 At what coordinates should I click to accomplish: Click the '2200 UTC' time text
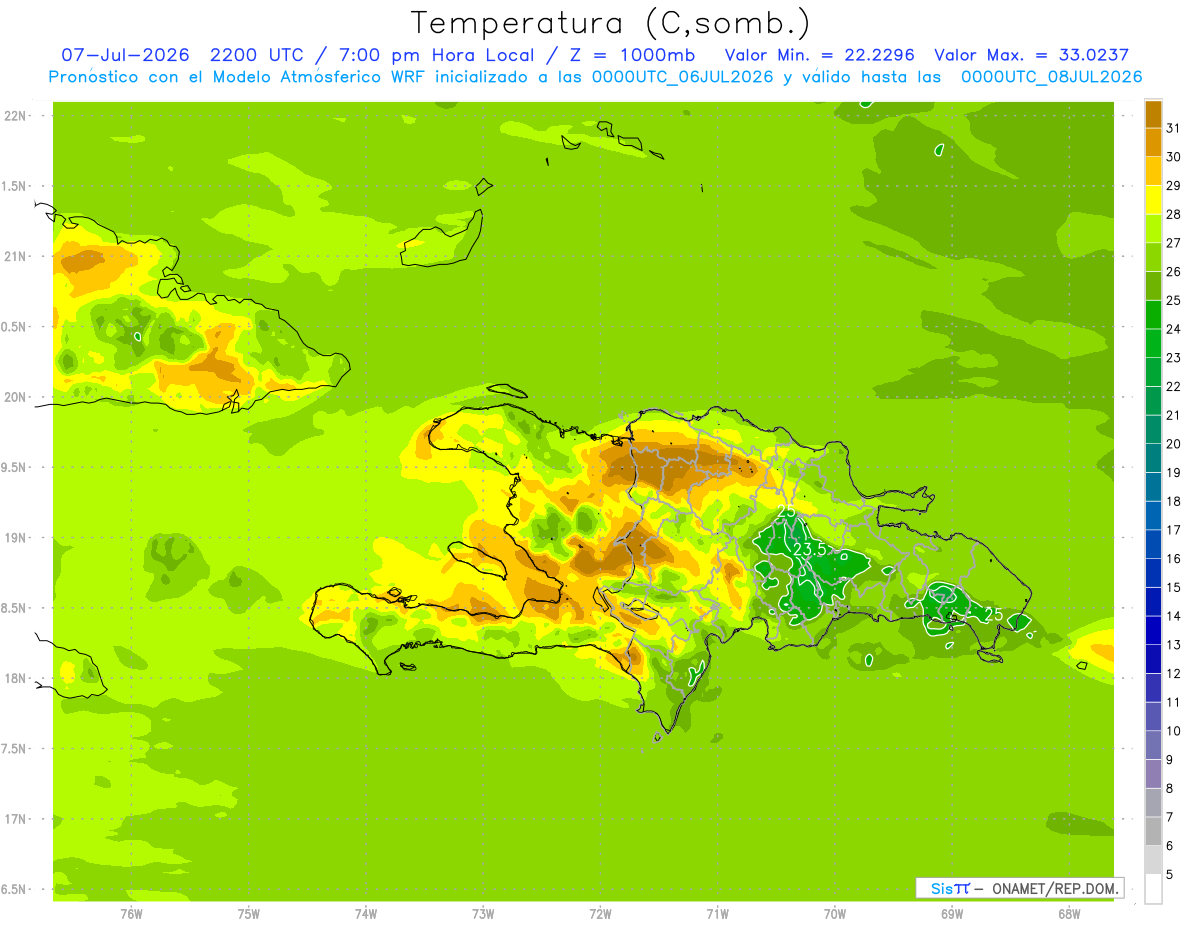coord(255,55)
